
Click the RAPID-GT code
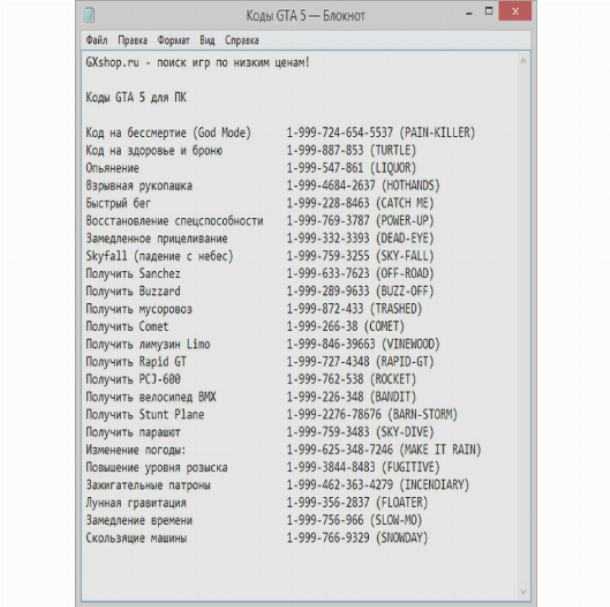(360, 361)
